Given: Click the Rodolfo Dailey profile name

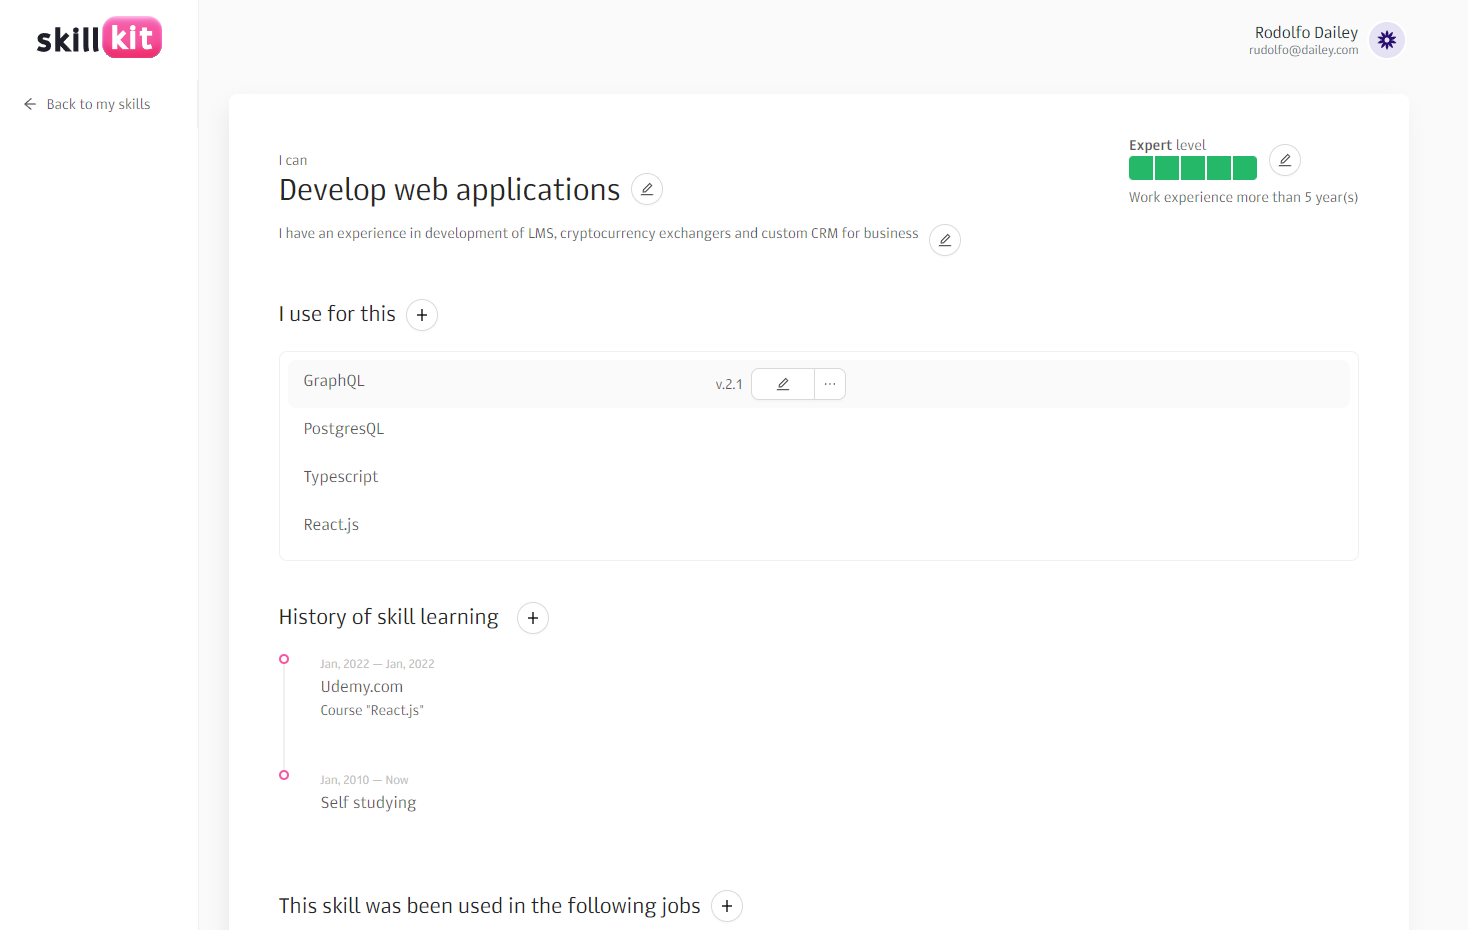Looking at the screenshot, I should [x=1306, y=33].
